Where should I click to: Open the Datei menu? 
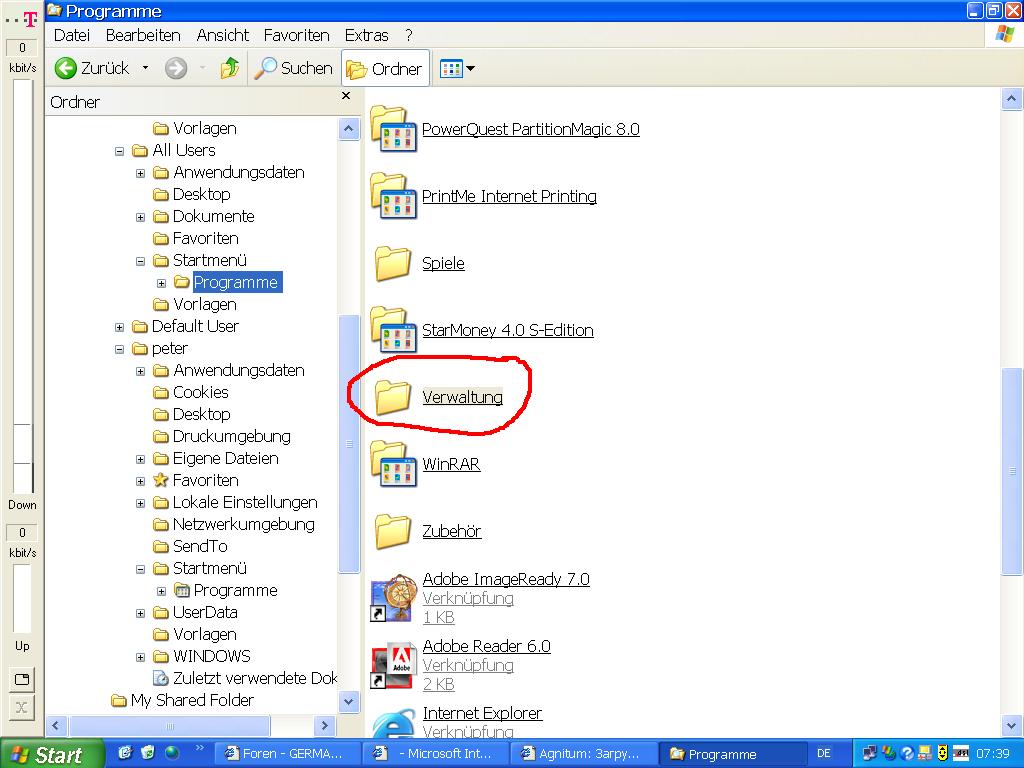coord(72,35)
